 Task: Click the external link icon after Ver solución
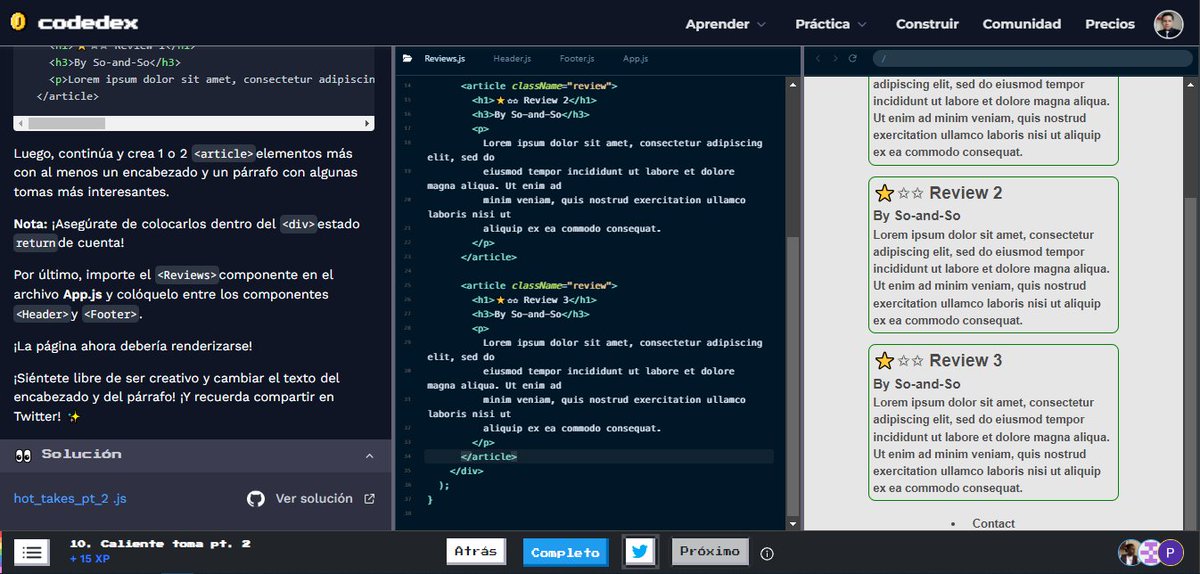[x=369, y=499]
